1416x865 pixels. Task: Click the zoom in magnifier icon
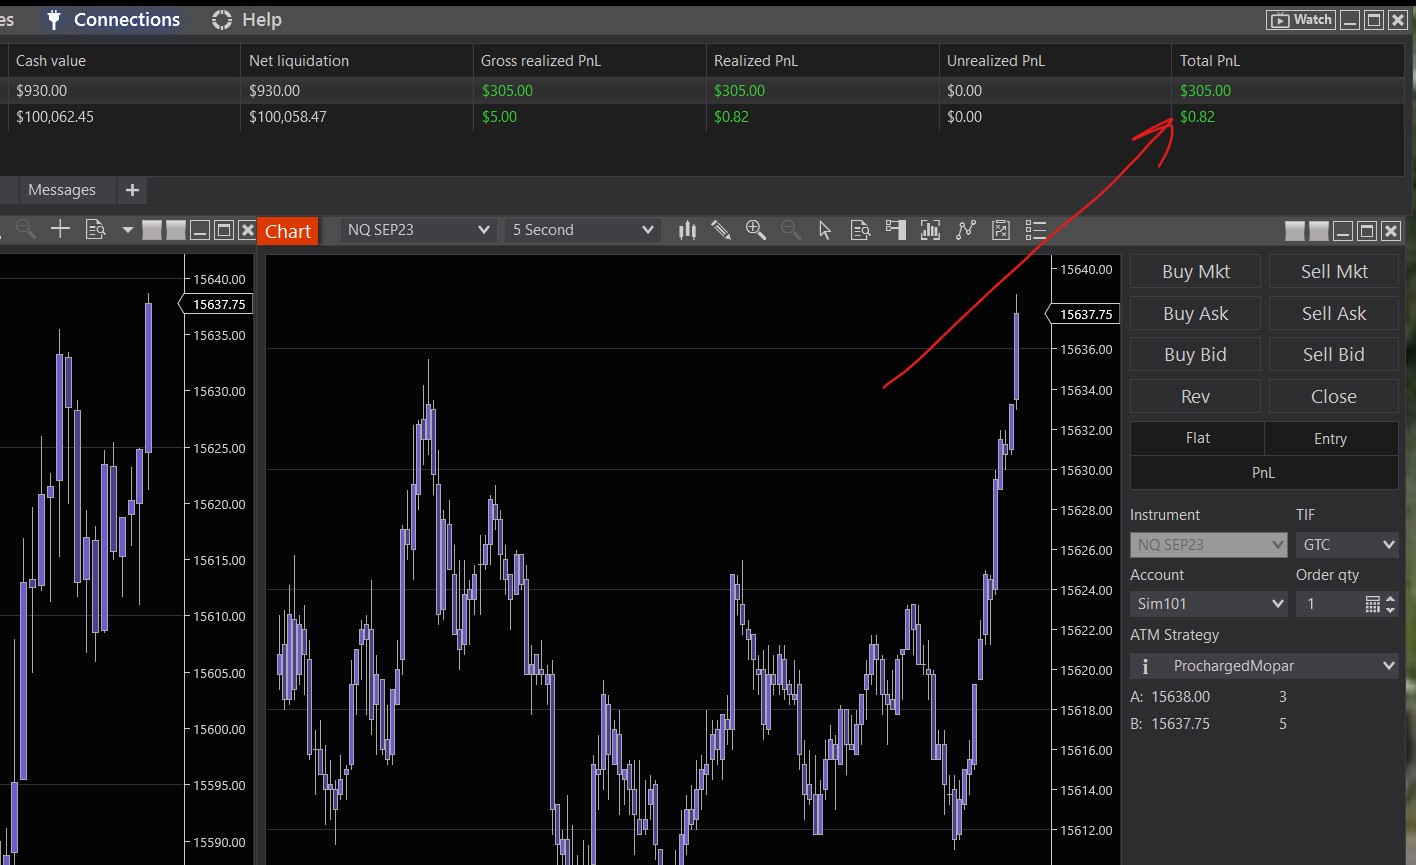pos(756,231)
